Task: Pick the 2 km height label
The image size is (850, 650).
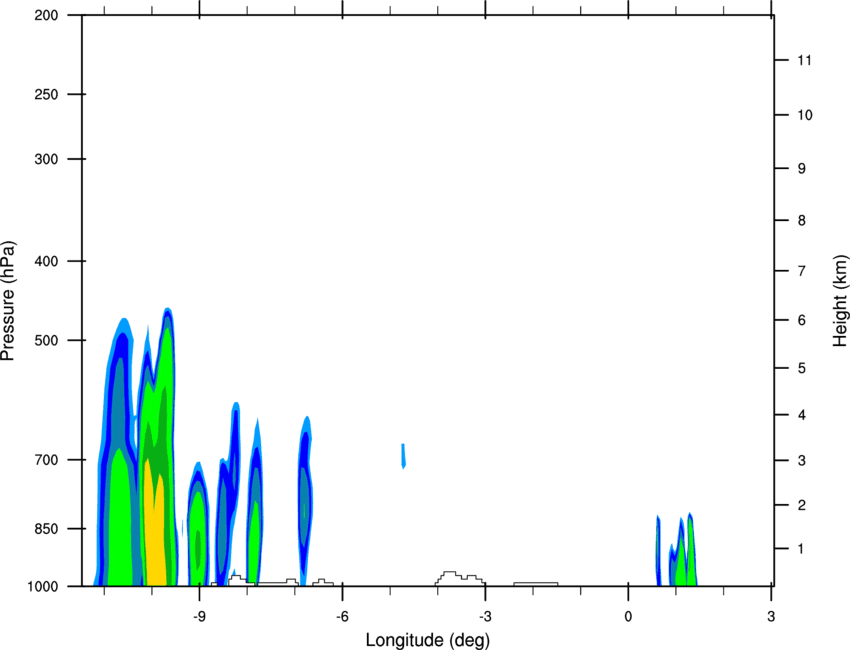Action: [x=802, y=505]
